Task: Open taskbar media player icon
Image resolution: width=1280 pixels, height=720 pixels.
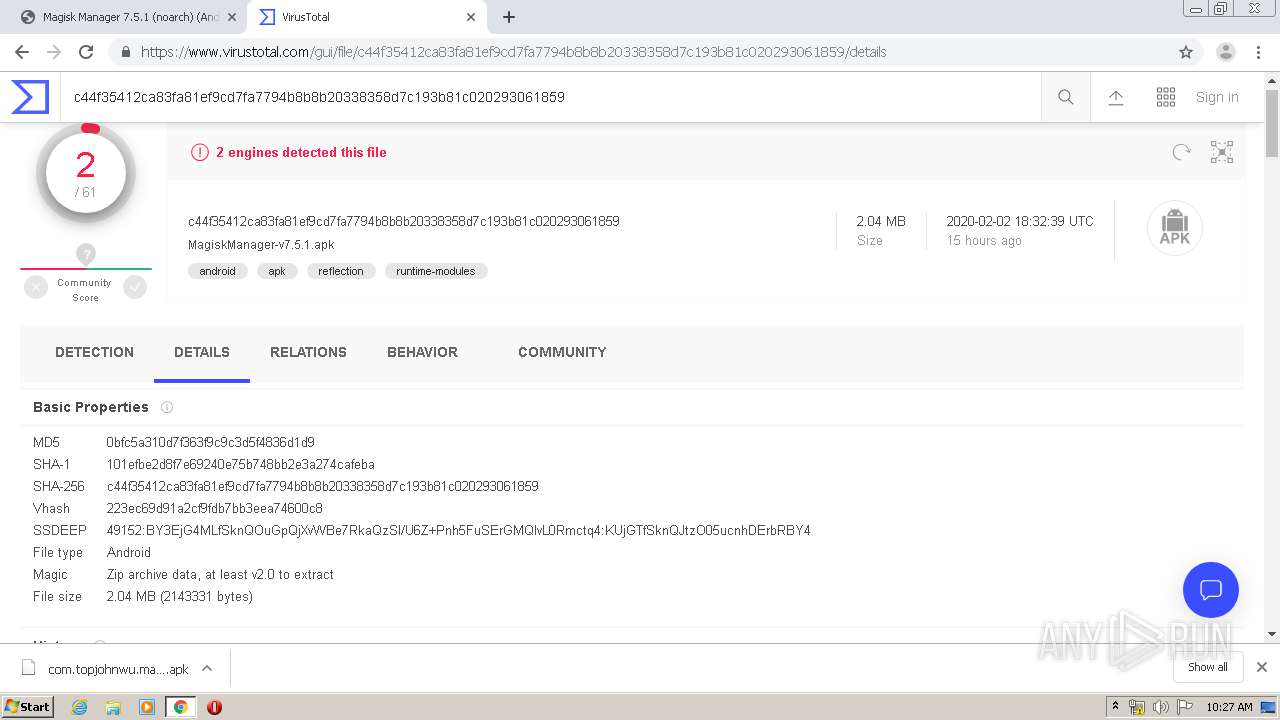Action: tap(147, 707)
